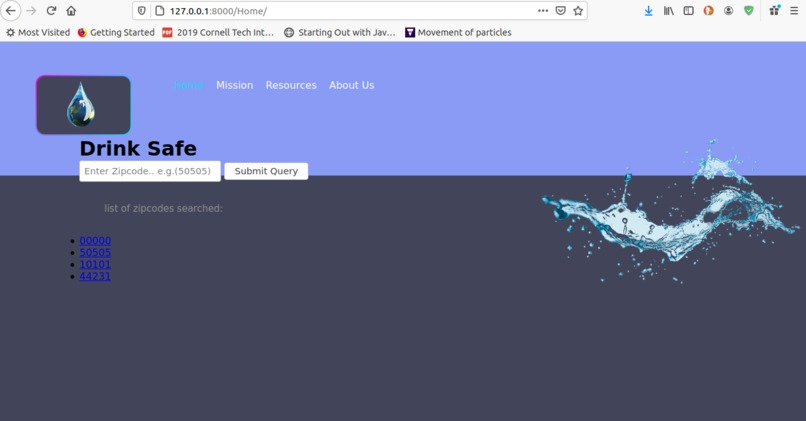
Task: Open the Starting Out with Jav... bookmark
Action: (x=340, y=32)
